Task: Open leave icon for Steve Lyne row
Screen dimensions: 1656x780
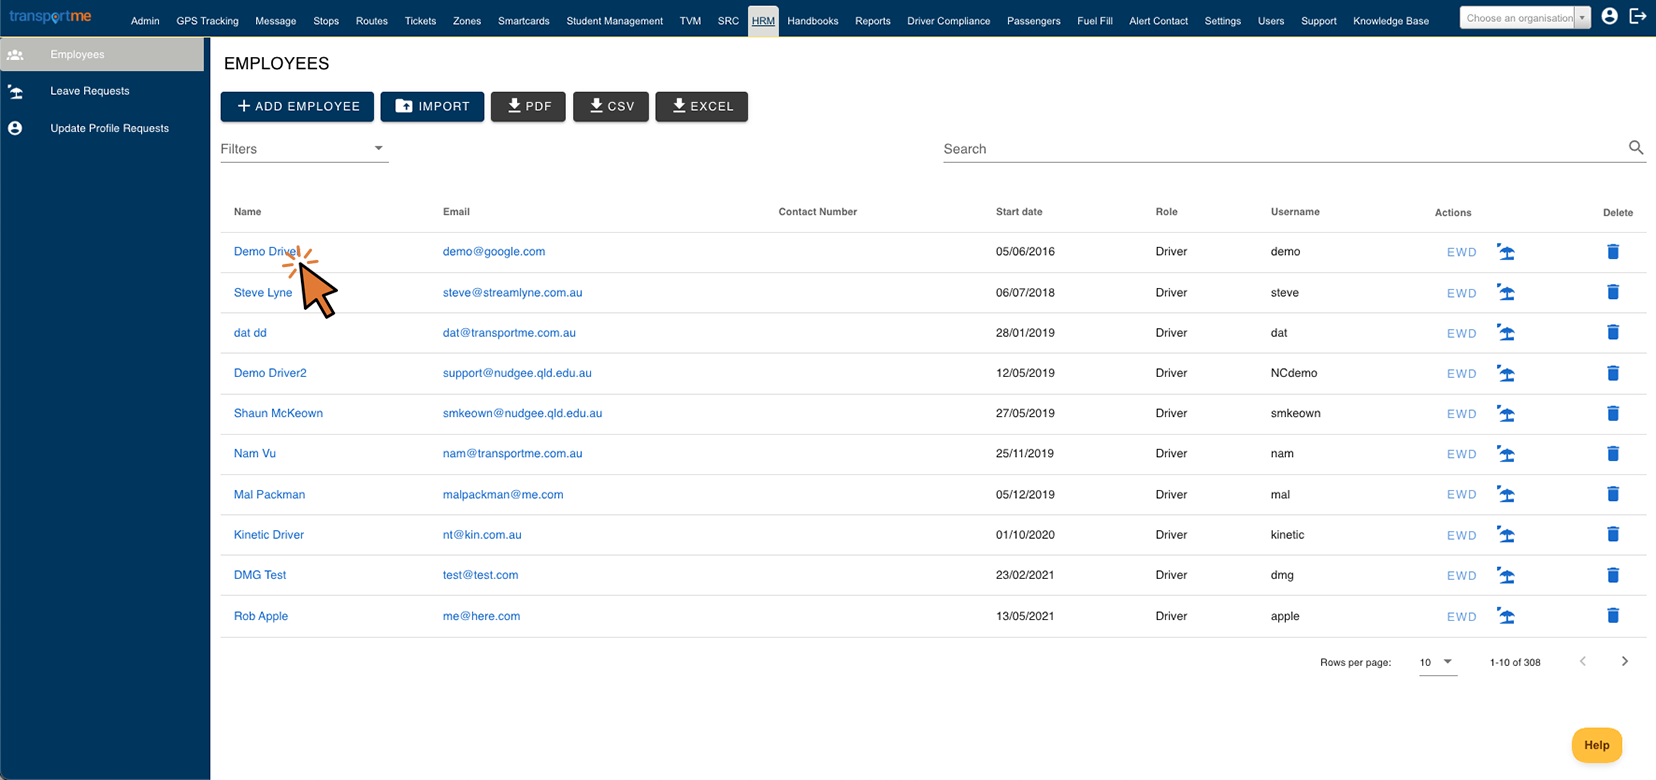Action: (x=1506, y=293)
